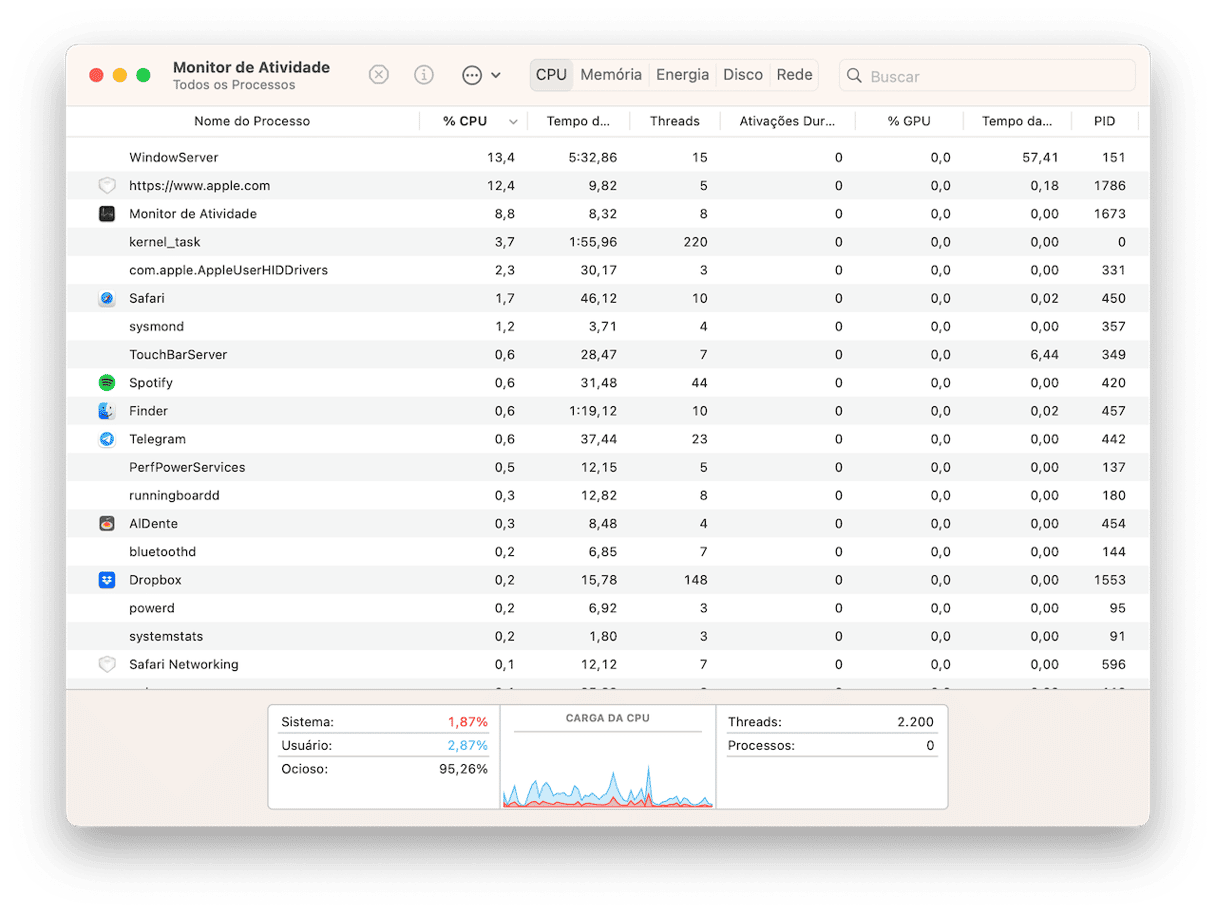Viewport: 1216px width, 913px height.
Task: Switch to the Rede tab
Action: click(x=795, y=75)
